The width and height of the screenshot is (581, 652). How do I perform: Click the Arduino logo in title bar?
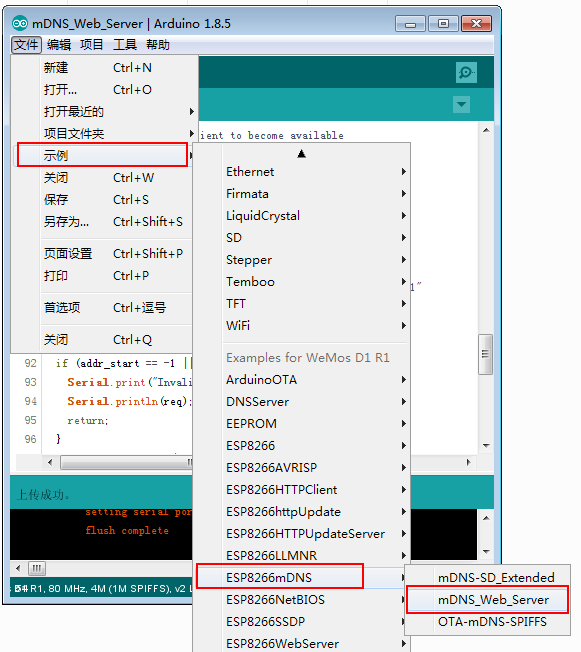pos(20,24)
